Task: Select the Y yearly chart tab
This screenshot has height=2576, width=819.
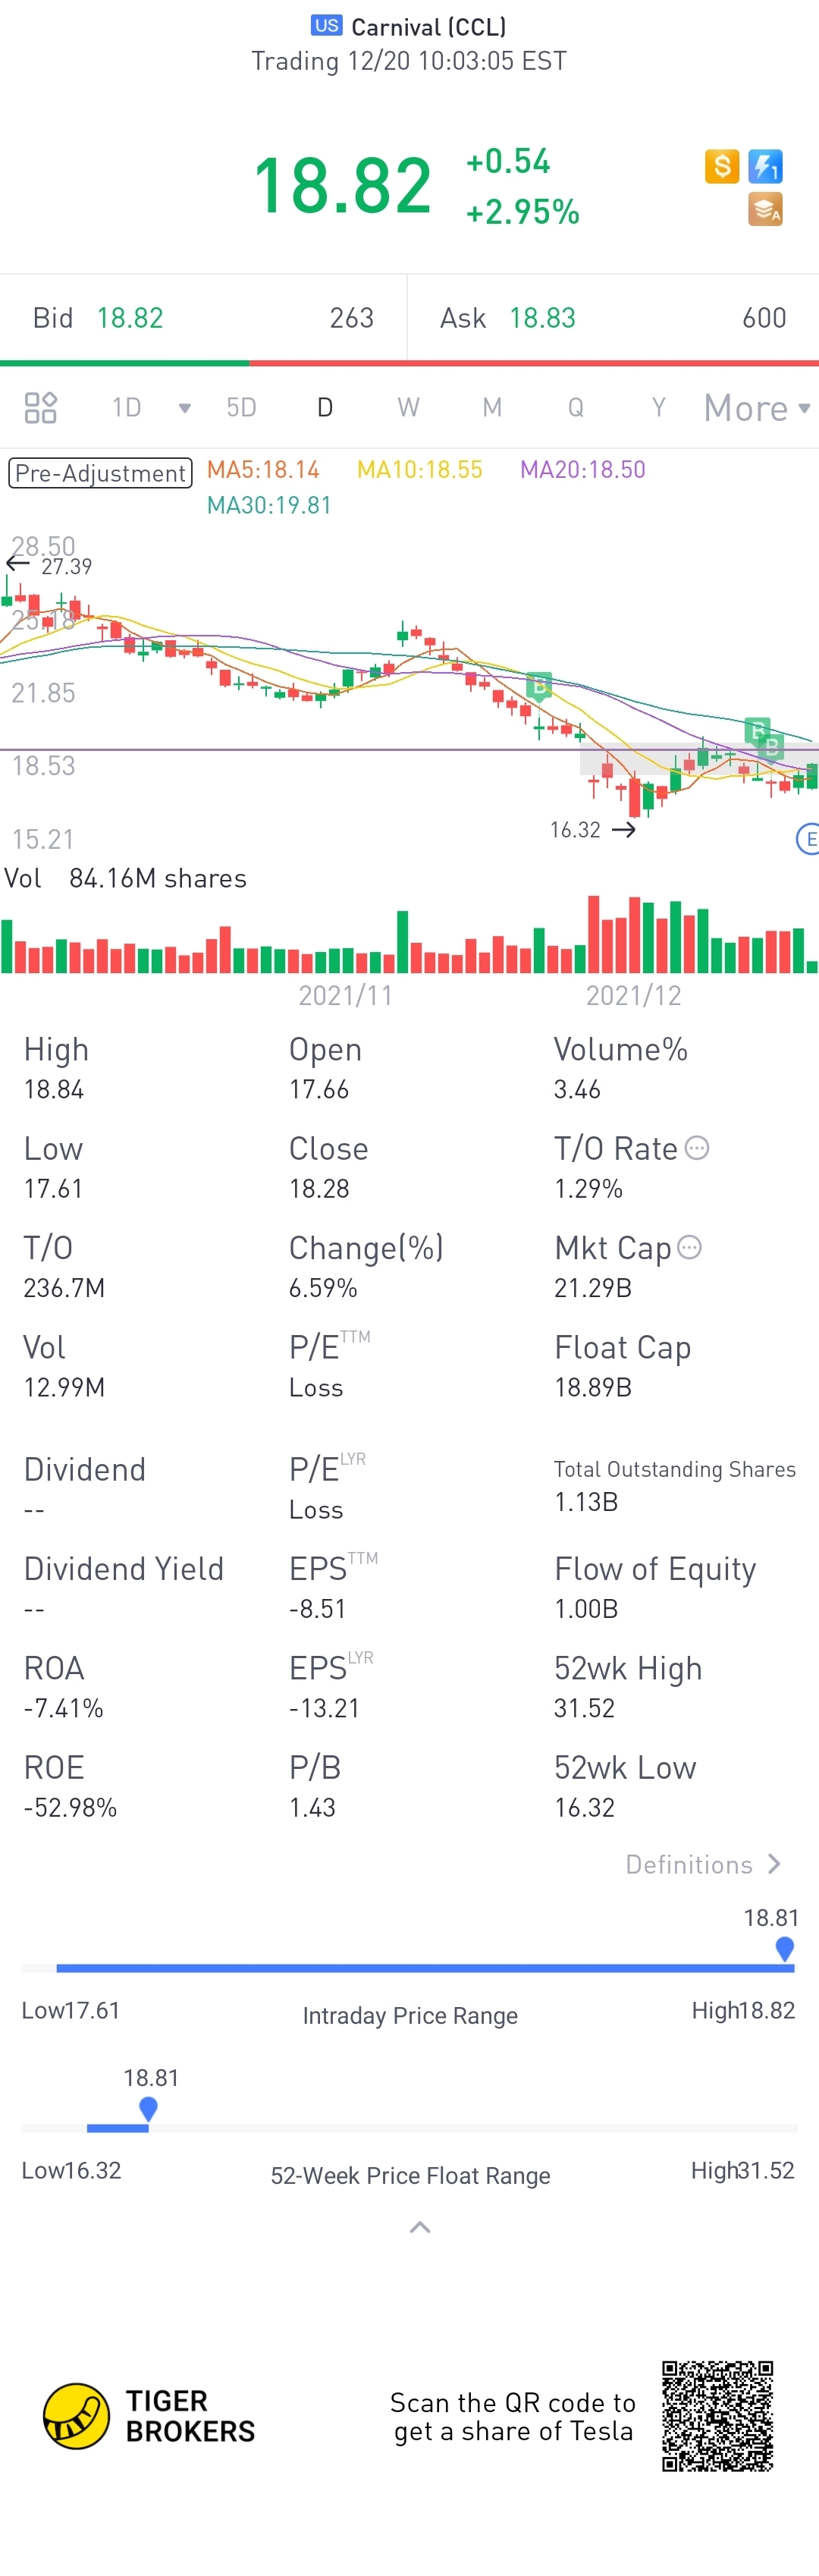Action: 658,408
